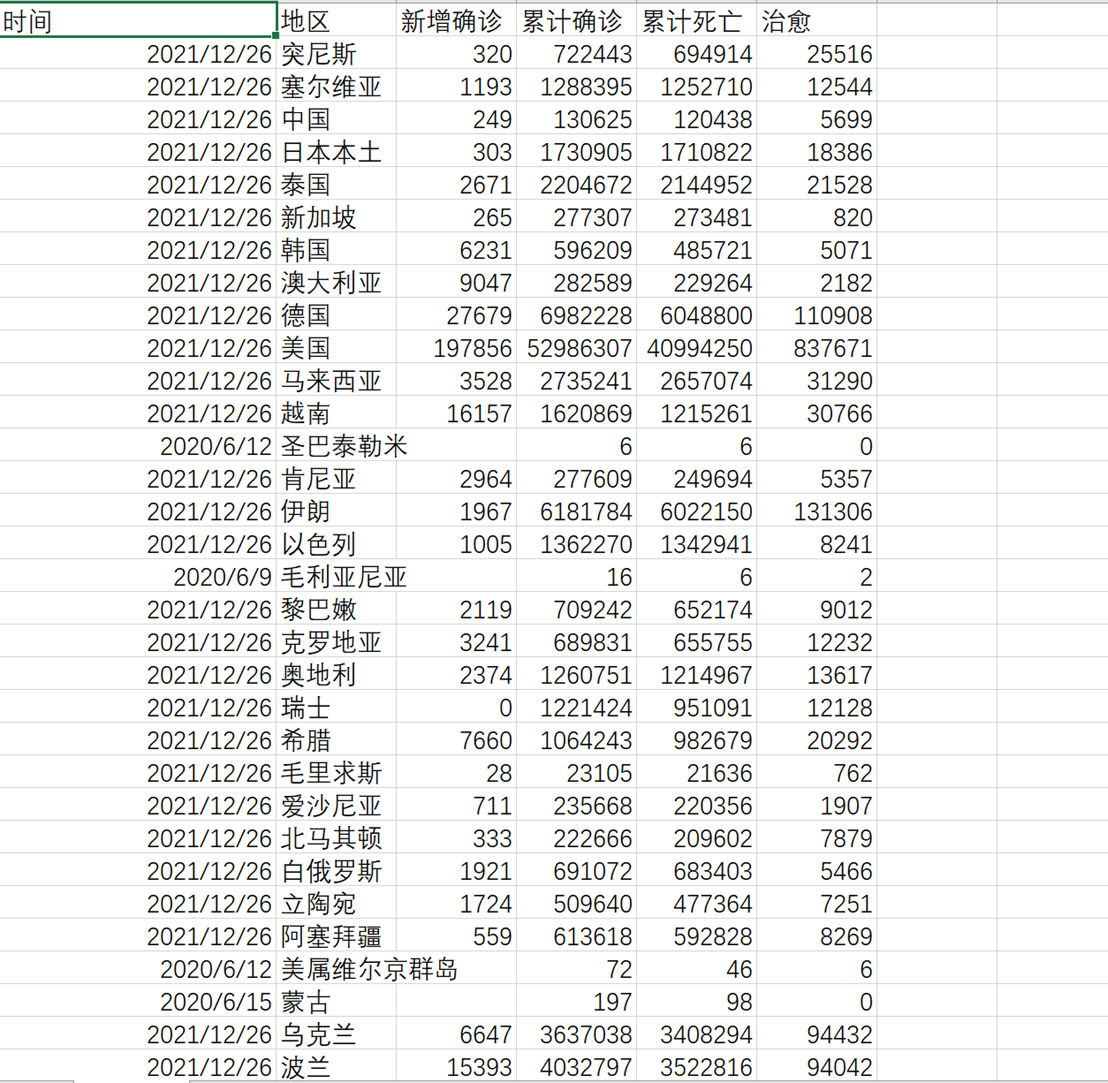Screen dimensions: 1108x1083
Task: Select the cell containing 52986307
Action: (576, 349)
